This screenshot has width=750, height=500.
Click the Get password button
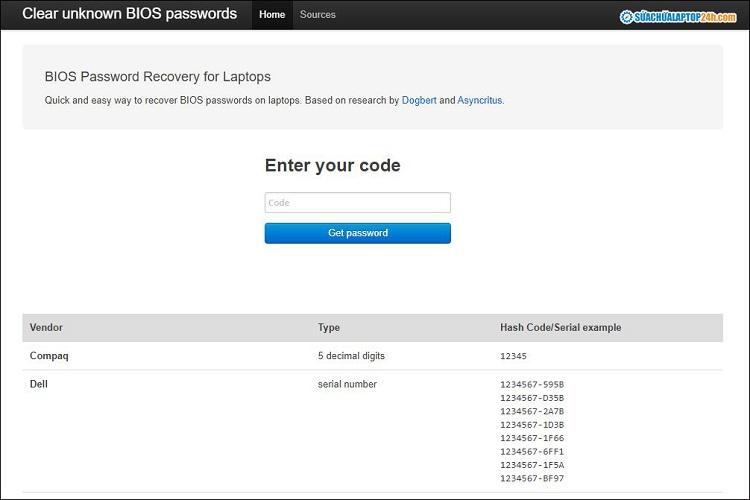coord(357,233)
